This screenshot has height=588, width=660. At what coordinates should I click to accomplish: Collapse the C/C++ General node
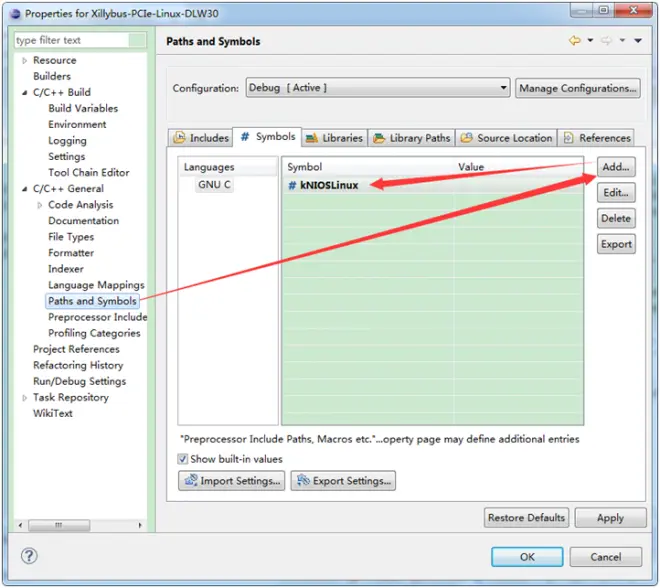(24, 189)
